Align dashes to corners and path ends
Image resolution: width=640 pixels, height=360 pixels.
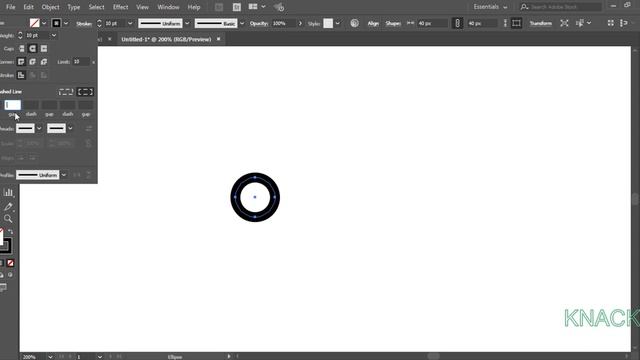[x=85, y=92]
